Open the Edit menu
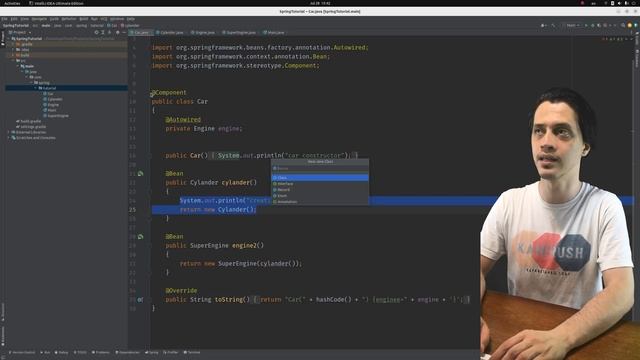The image size is (640, 360). pos(14,19)
